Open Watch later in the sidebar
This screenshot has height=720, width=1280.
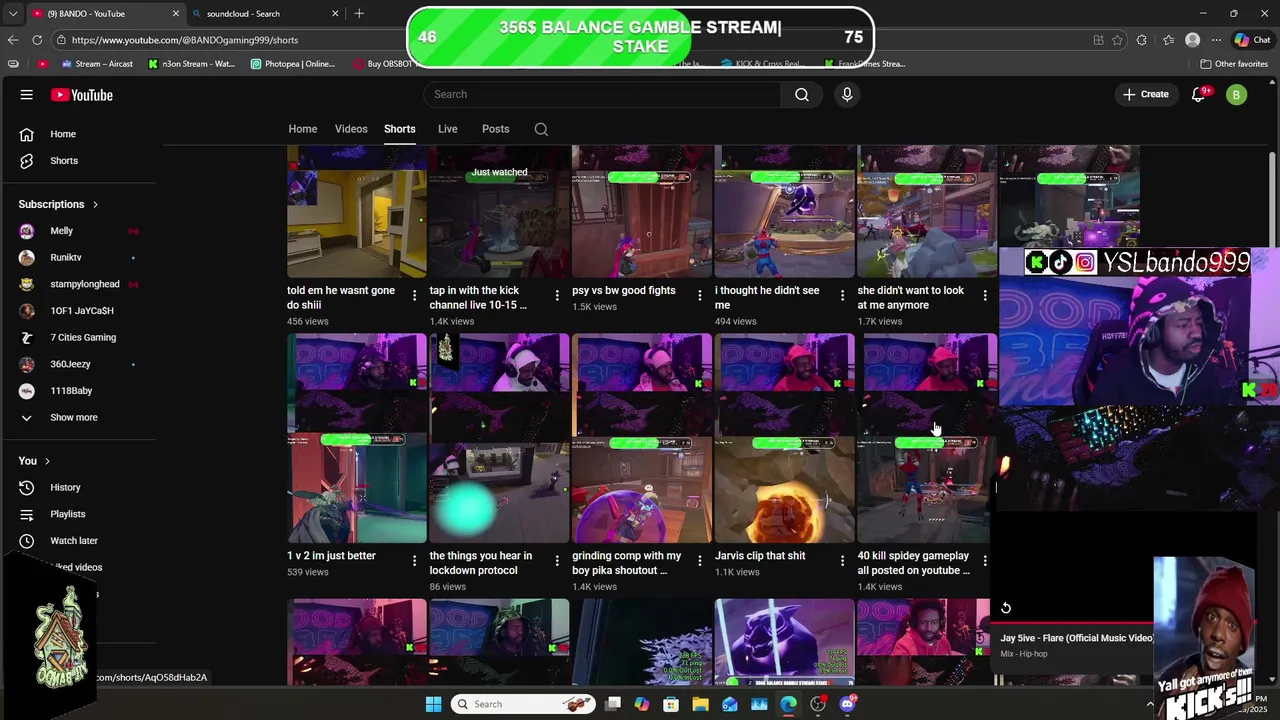pos(75,541)
